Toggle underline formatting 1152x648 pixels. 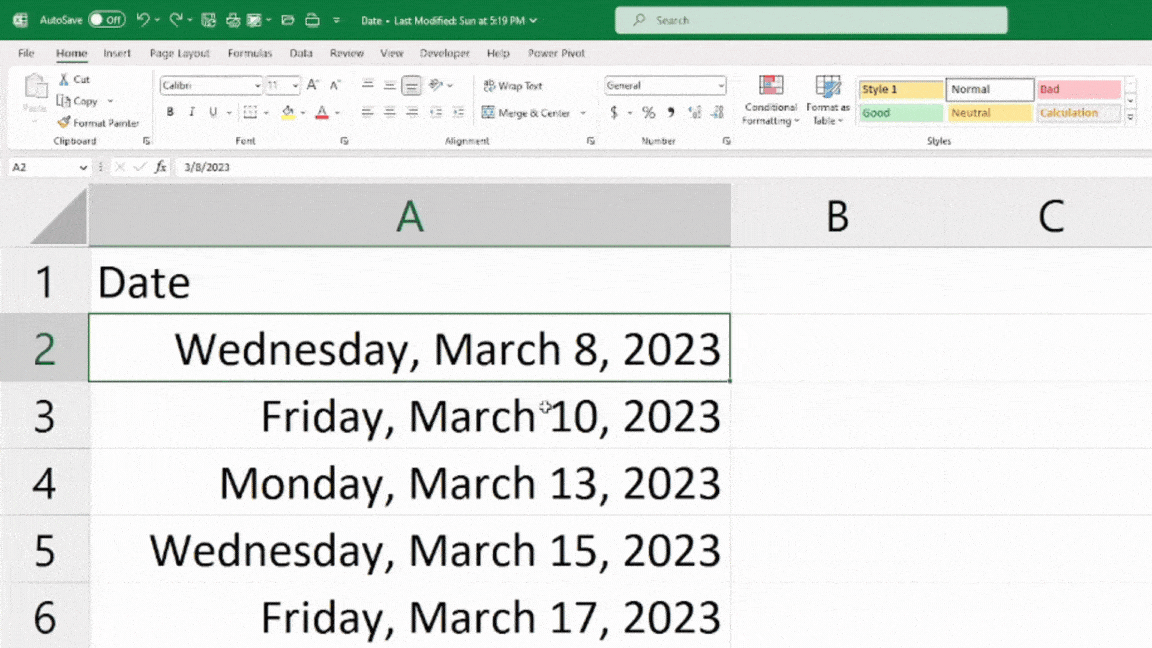point(212,112)
